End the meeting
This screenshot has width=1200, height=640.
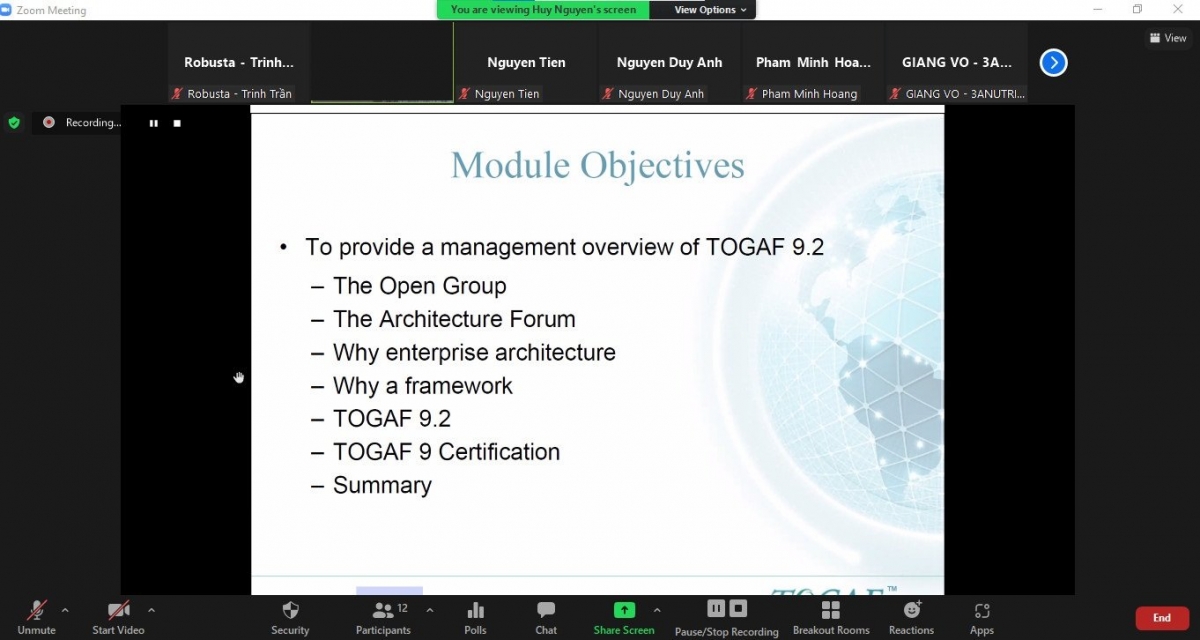pyautogui.click(x=1162, y=618)
